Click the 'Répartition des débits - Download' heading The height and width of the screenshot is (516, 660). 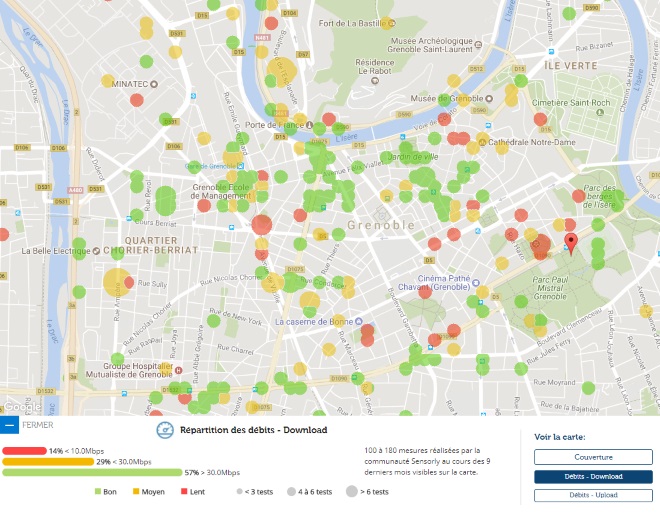[x=253, y=430]
